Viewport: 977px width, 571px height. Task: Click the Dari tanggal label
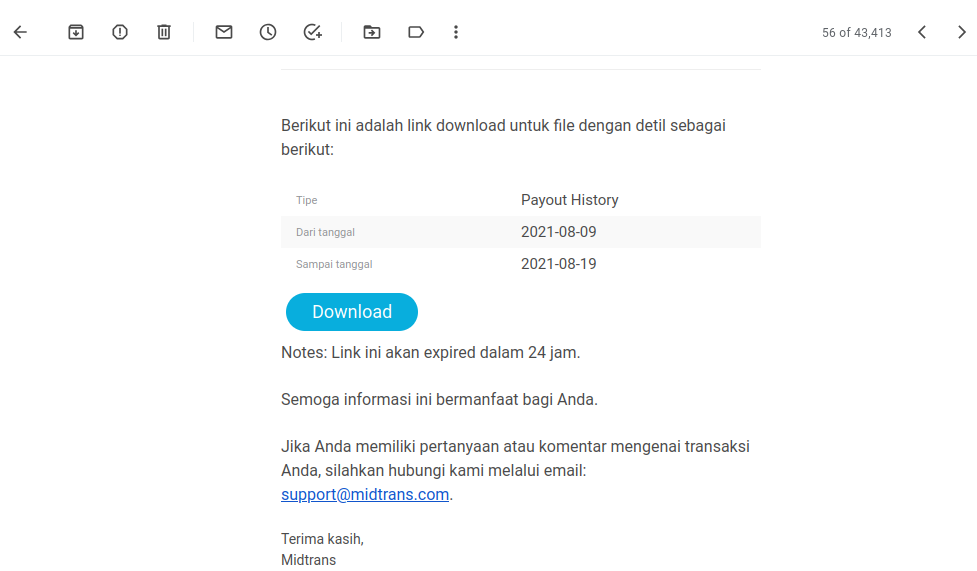(x=325, y=233)
